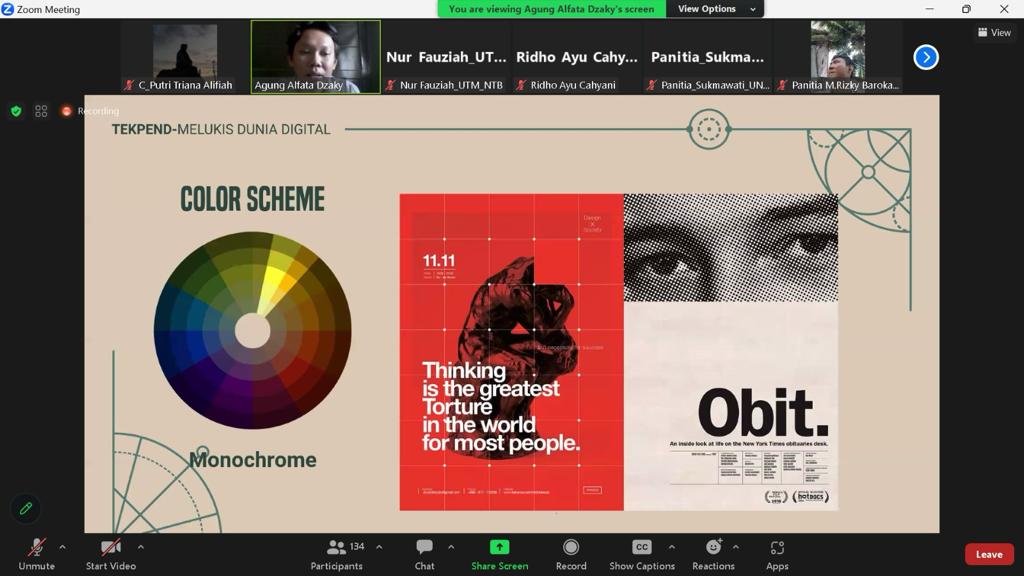Image resolution: width=1024 pixels, height=576 pixels.
Task: Expand the View Options dropdown
Action: (x=715, y=9)
